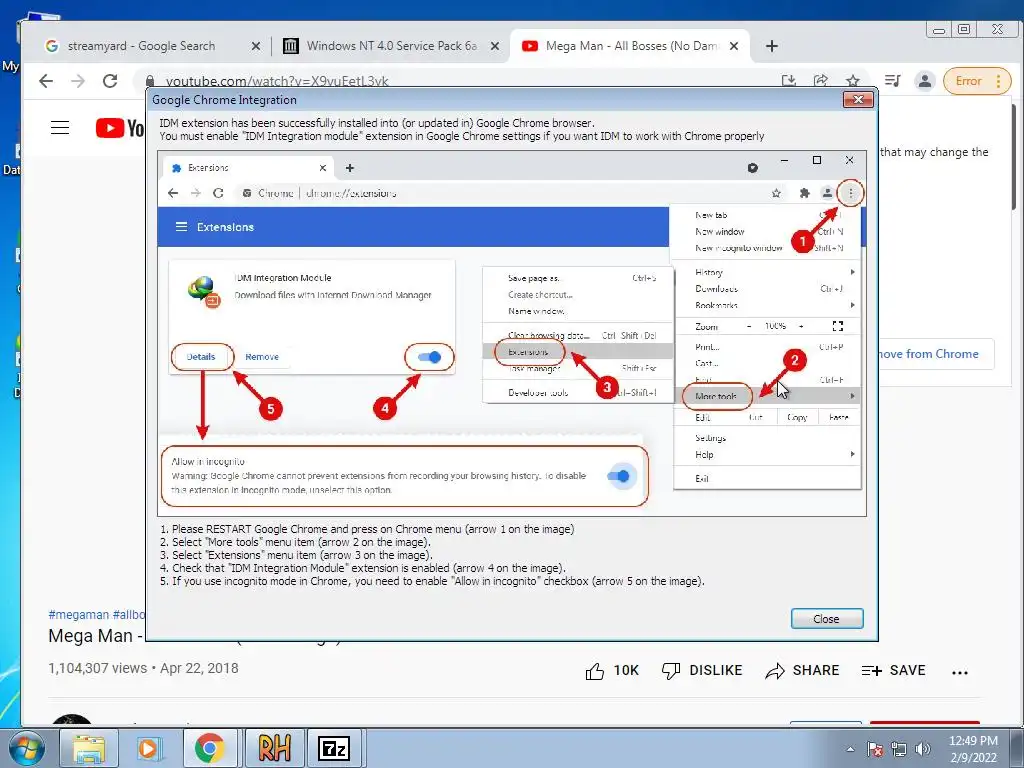Select the Mega Man All Bosses YouTube tab
The image size is (1024, 768).
tap(631, 46)
